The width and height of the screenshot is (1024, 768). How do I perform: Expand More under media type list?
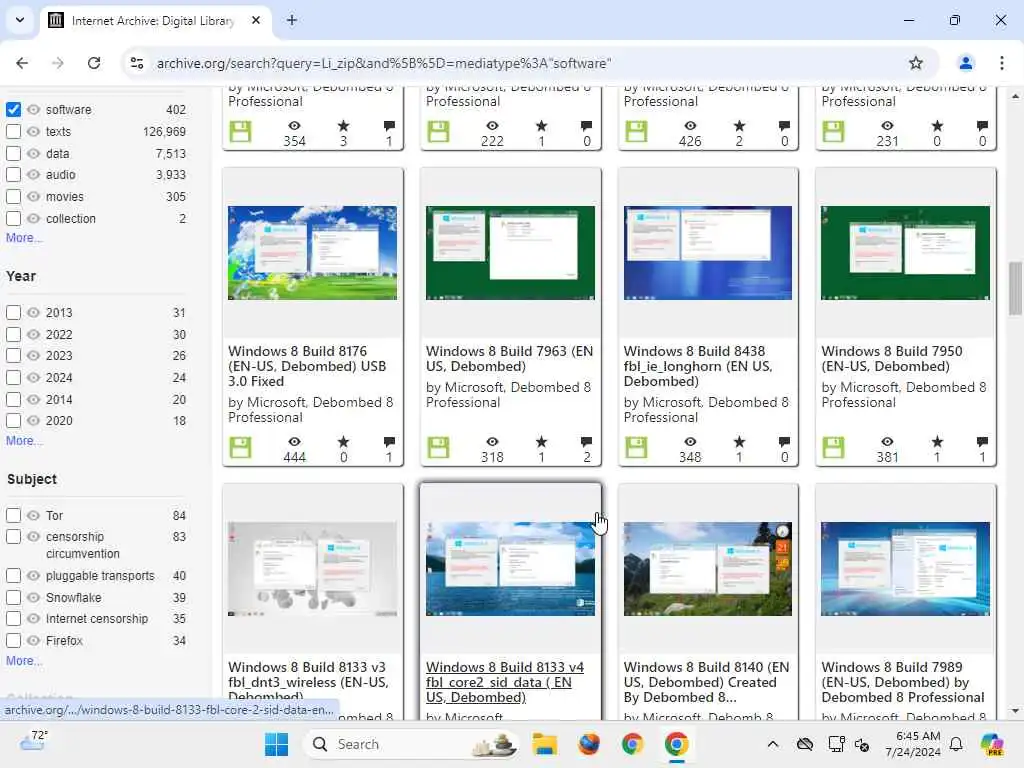pyautogui.click(x=24, y=238)
